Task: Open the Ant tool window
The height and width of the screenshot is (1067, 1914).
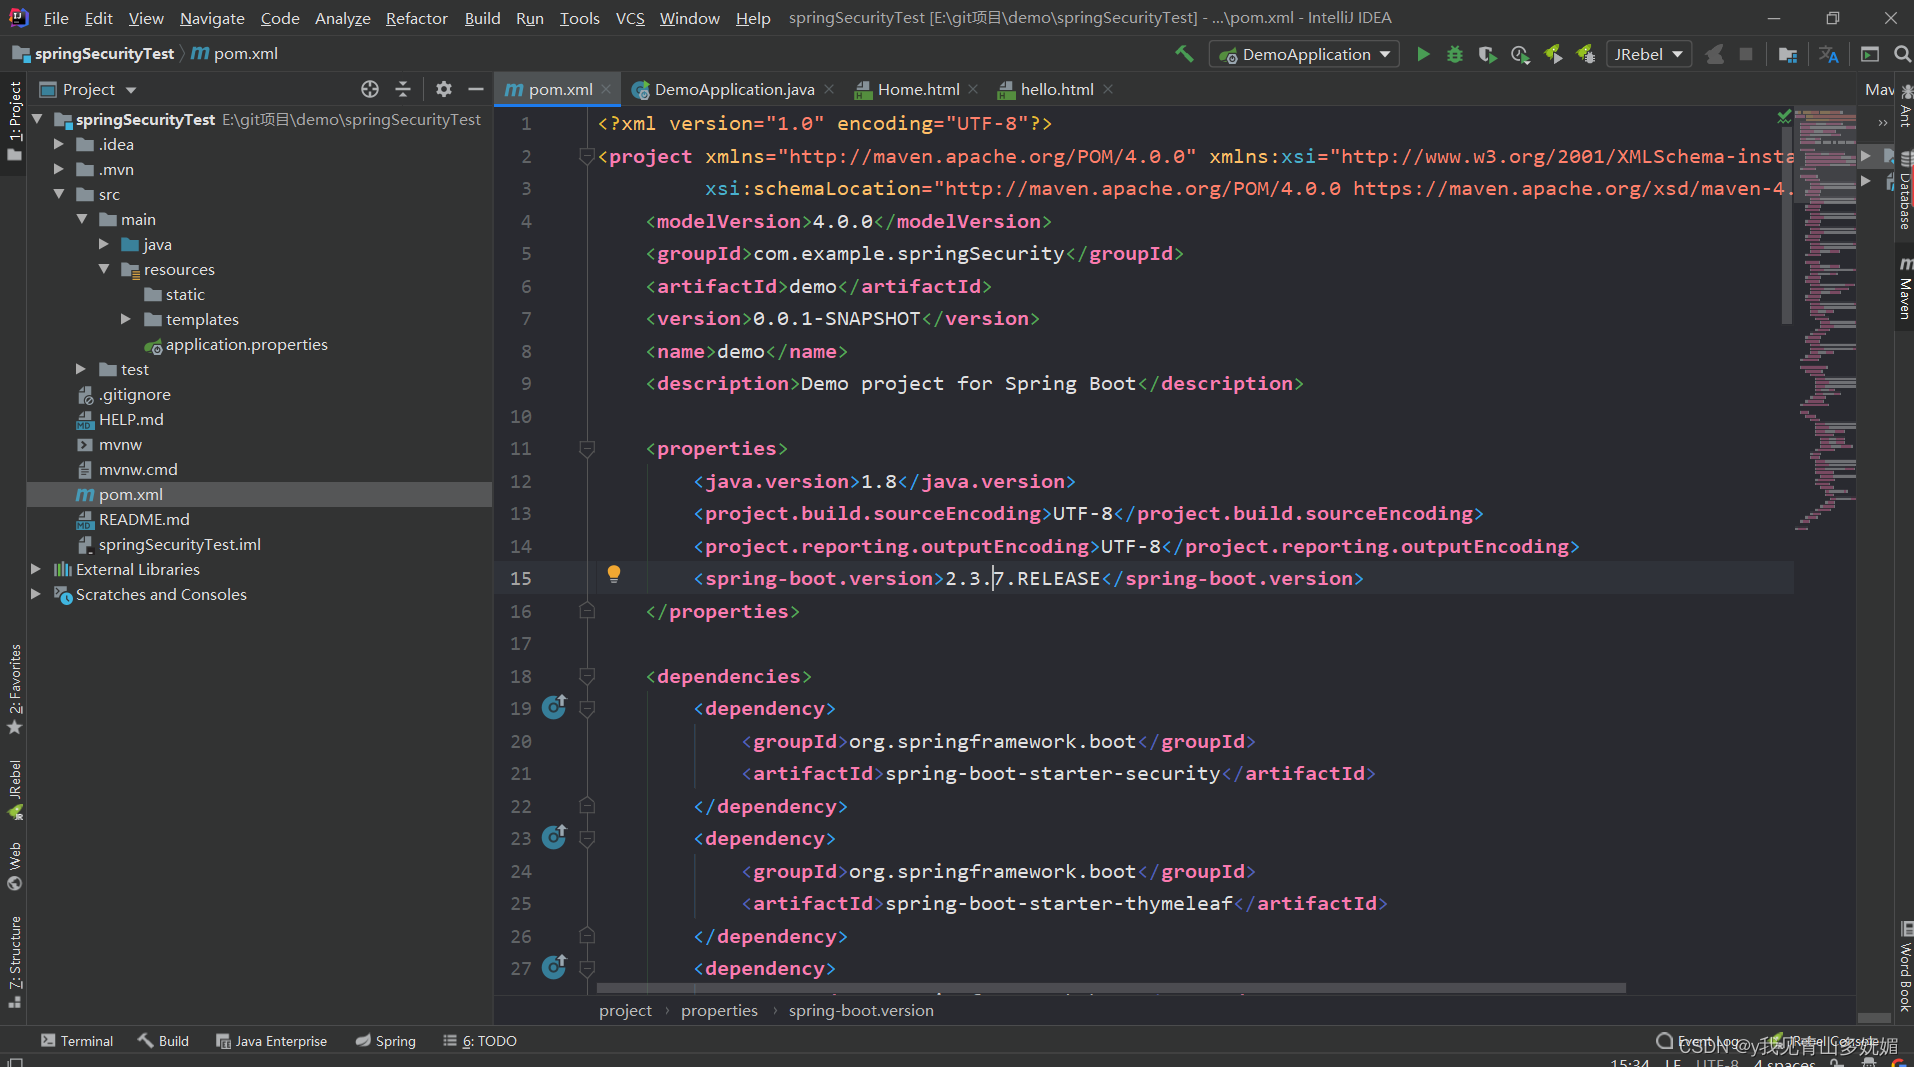Action: 1905,107
